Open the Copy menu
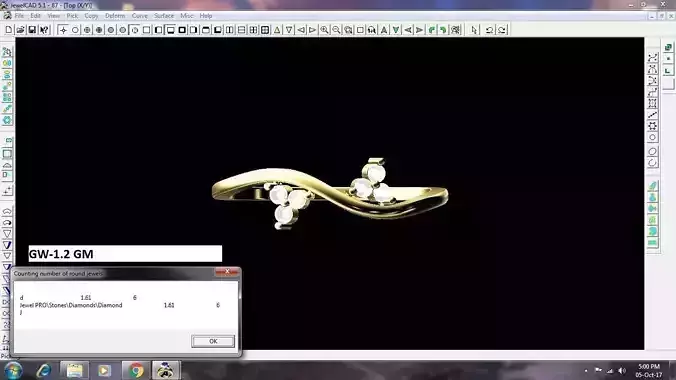This screenshot has height=380, width=676. pos(91,16)
